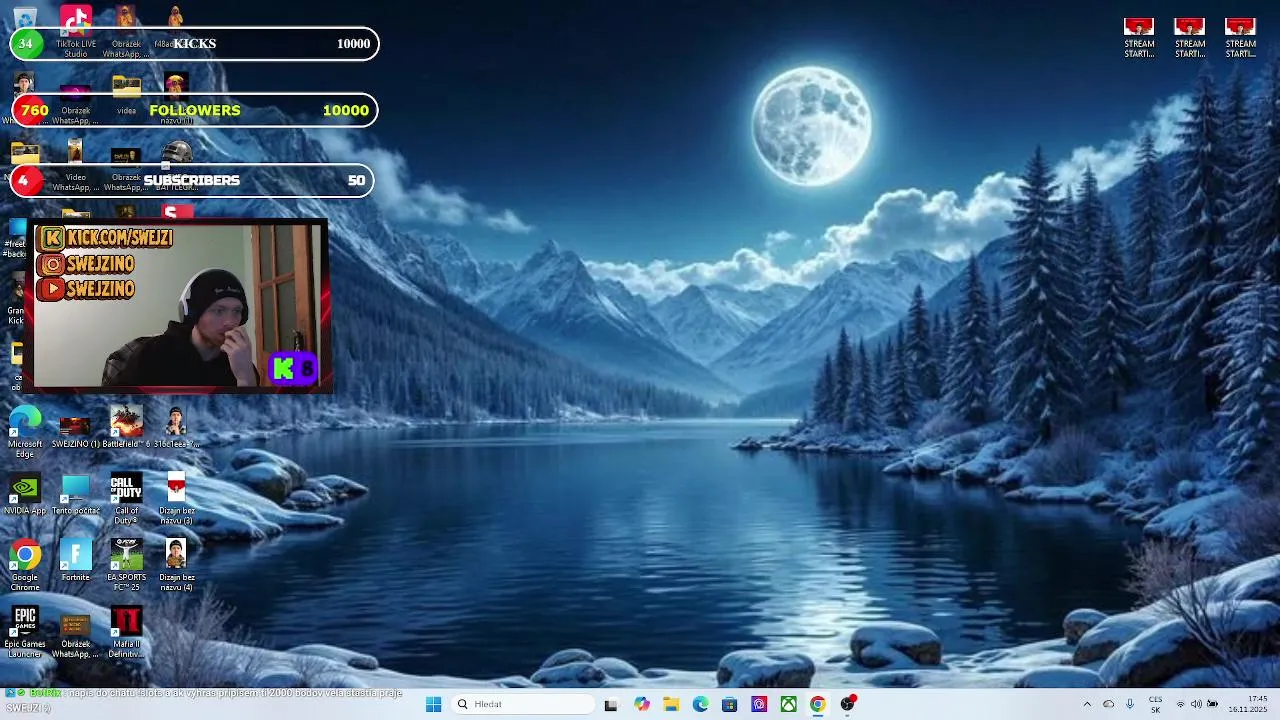Open the OneDrive cloud tray icon

tap(1108, 704)
